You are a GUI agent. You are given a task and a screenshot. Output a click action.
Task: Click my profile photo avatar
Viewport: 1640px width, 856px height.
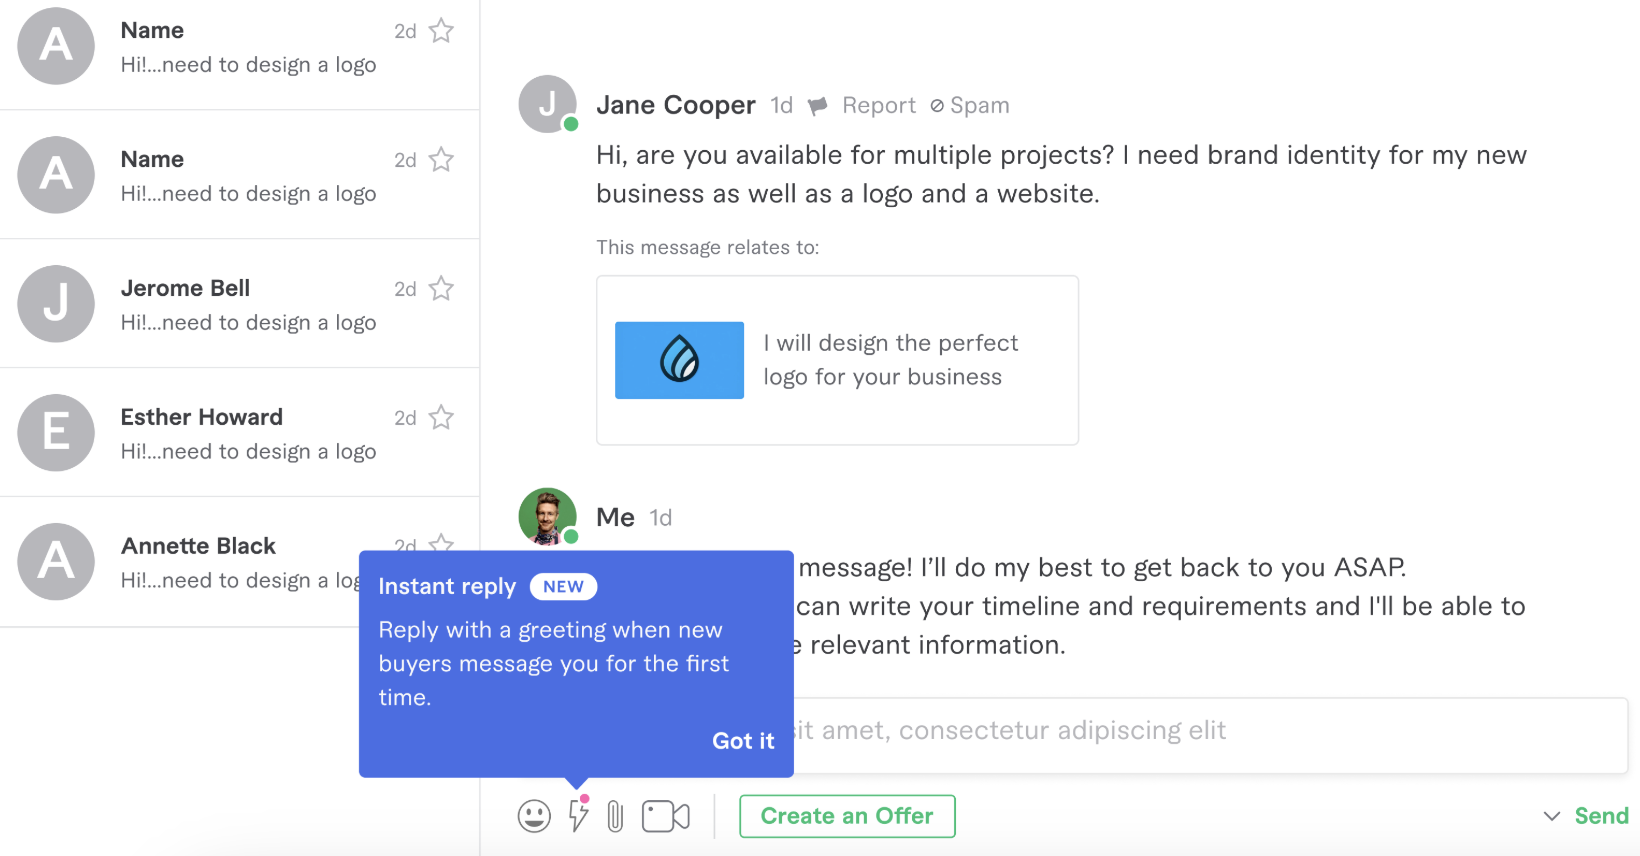548,516
